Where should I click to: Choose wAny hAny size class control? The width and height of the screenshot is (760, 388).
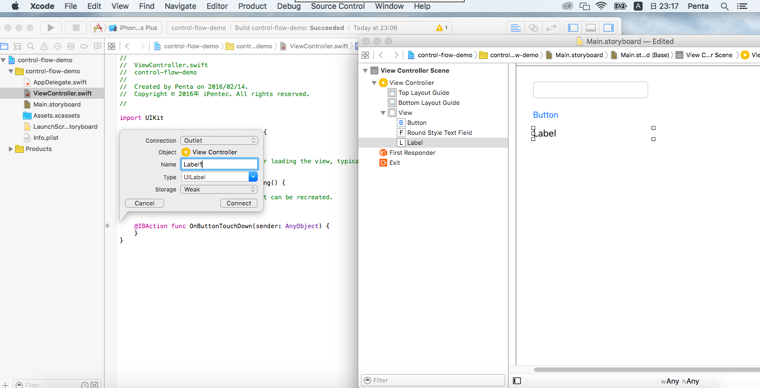click(x=680, y=382)
